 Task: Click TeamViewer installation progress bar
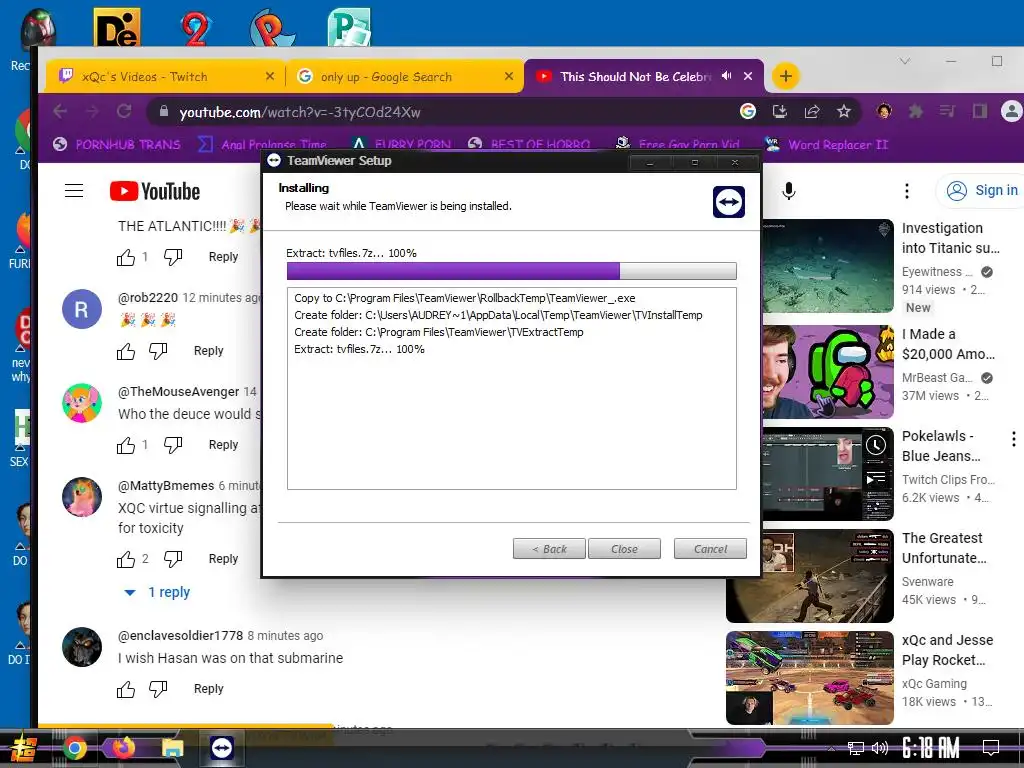[511, 271]
